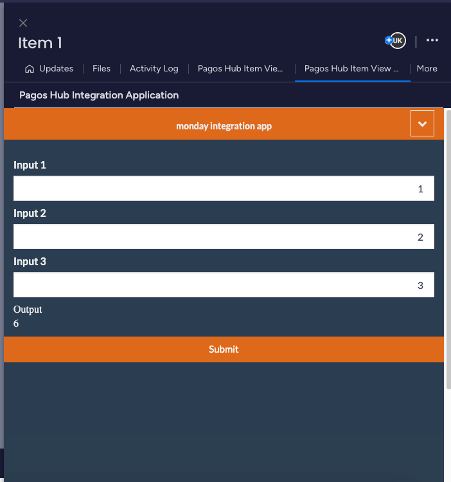Focus the Input 1 field

point(224,188)
